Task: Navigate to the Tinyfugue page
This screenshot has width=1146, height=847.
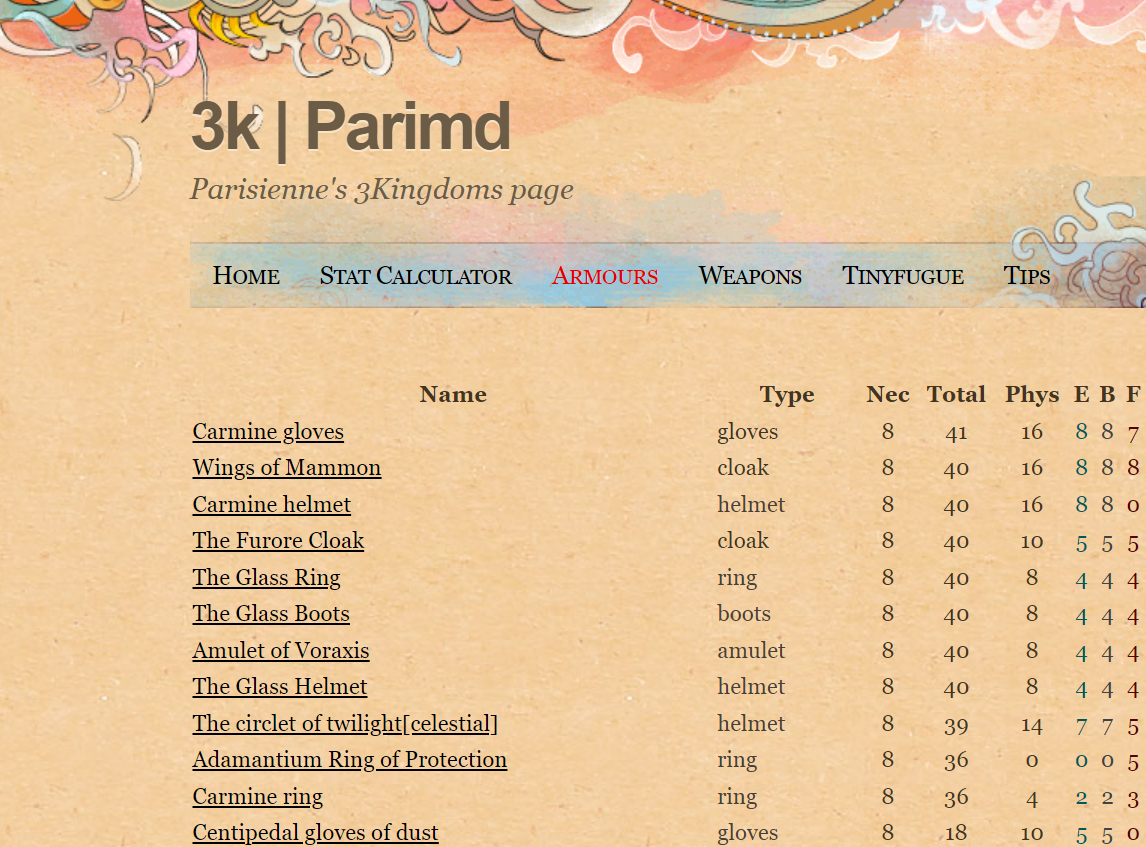Action: pyautogui.click(x=902, y=276)
